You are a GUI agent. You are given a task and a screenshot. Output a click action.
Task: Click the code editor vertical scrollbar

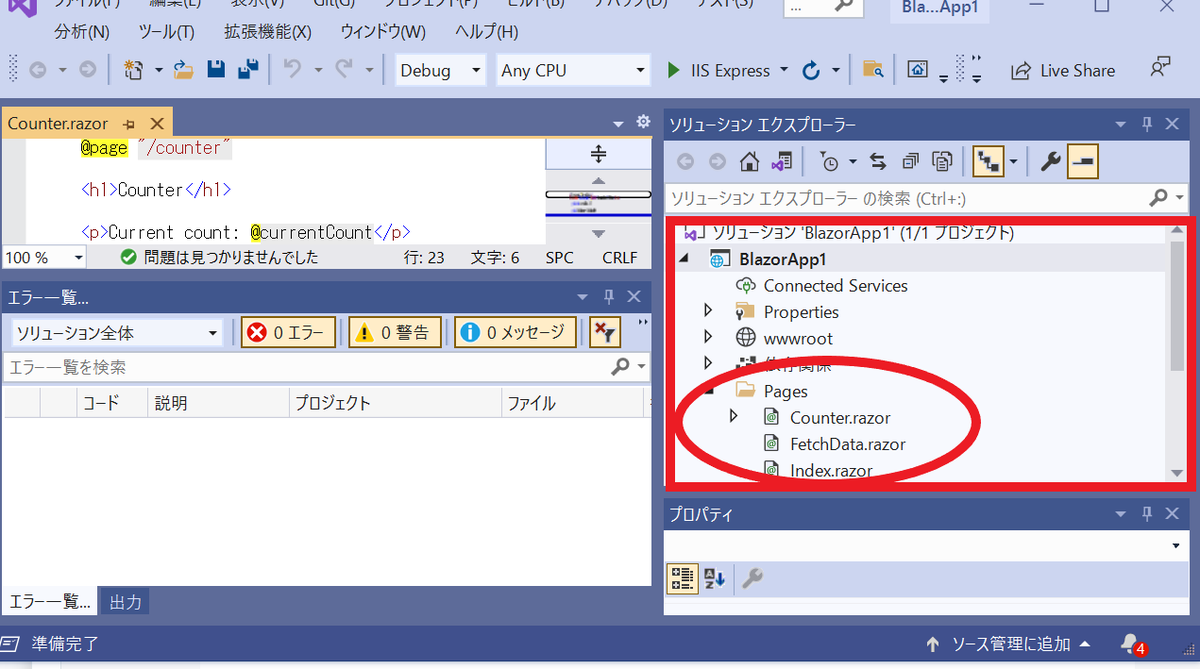pyautogui.click(x=599, y=207)
